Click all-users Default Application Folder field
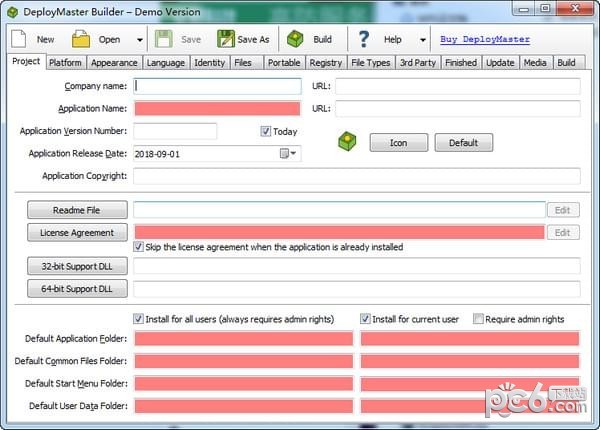600x430 pixels. click(244, 339)
